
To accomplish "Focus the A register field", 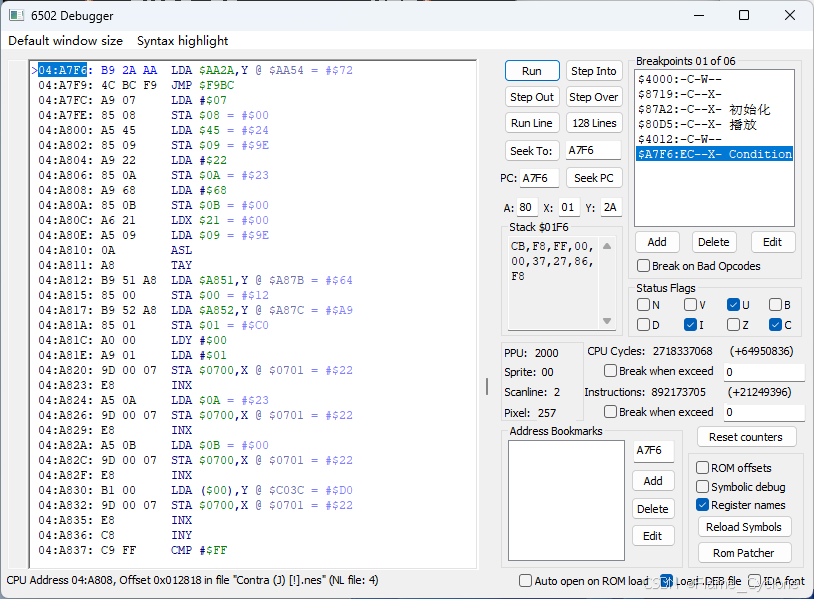I will (526, 207).
